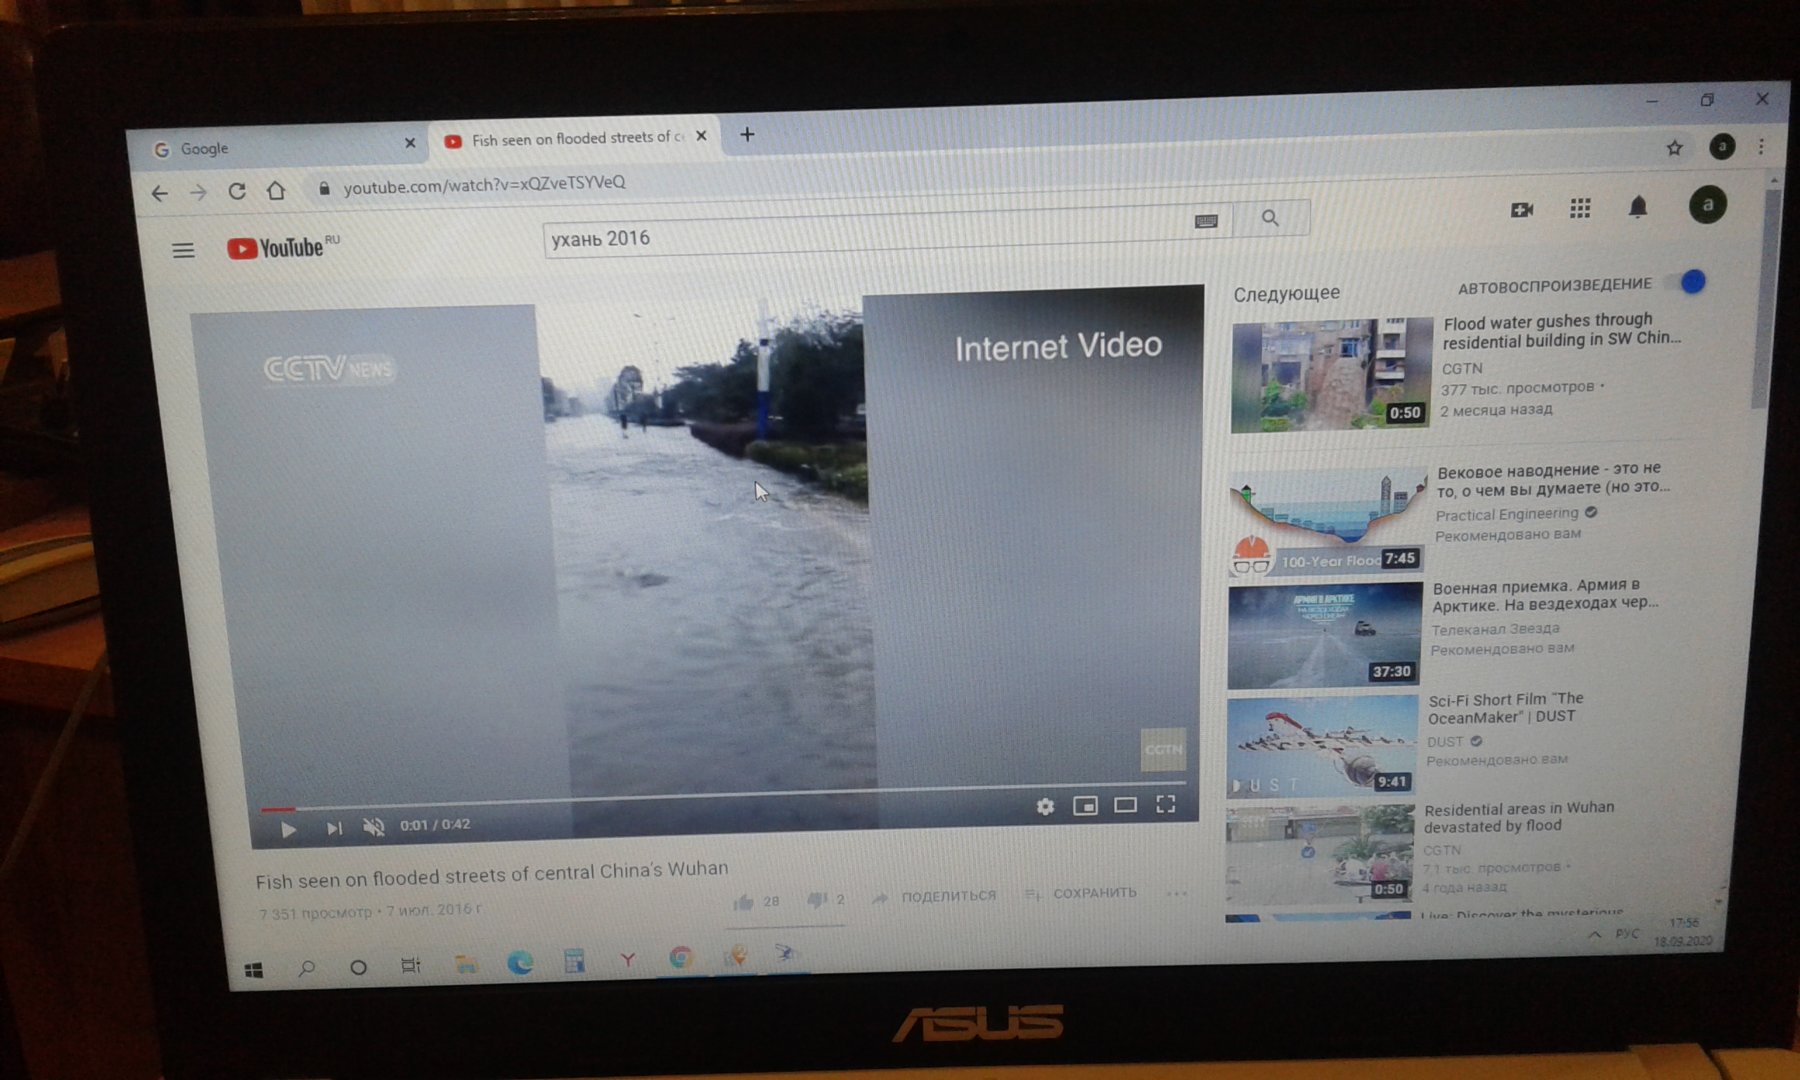This screenshot has height=1080, width=1800.
Task: Toggle theater mode
Action: tap(1125, 805)
